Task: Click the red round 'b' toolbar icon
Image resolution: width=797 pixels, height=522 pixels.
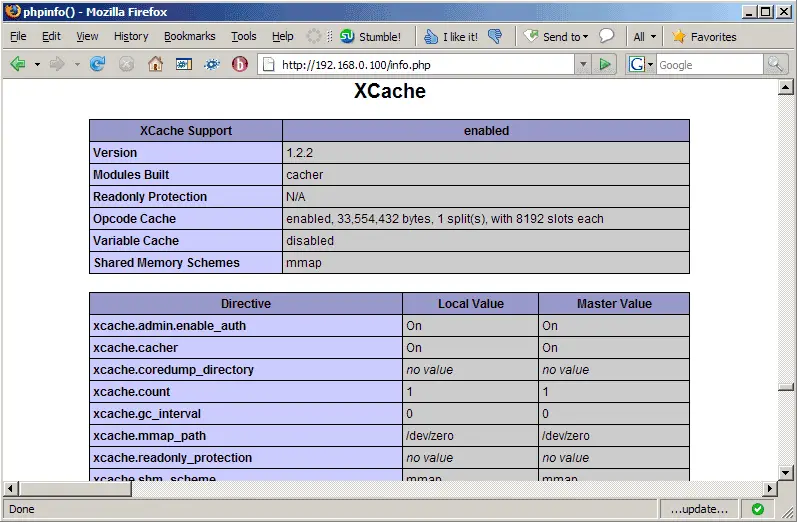Action: (x=240, y=64)
